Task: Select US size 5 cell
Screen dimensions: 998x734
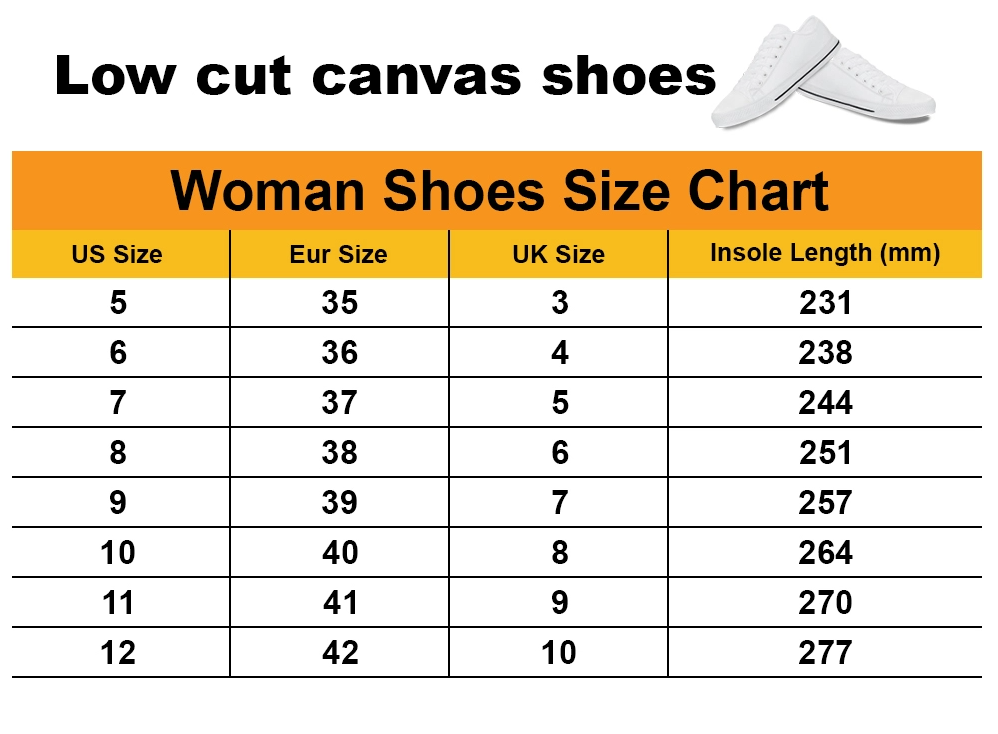Action: (118, 302)
